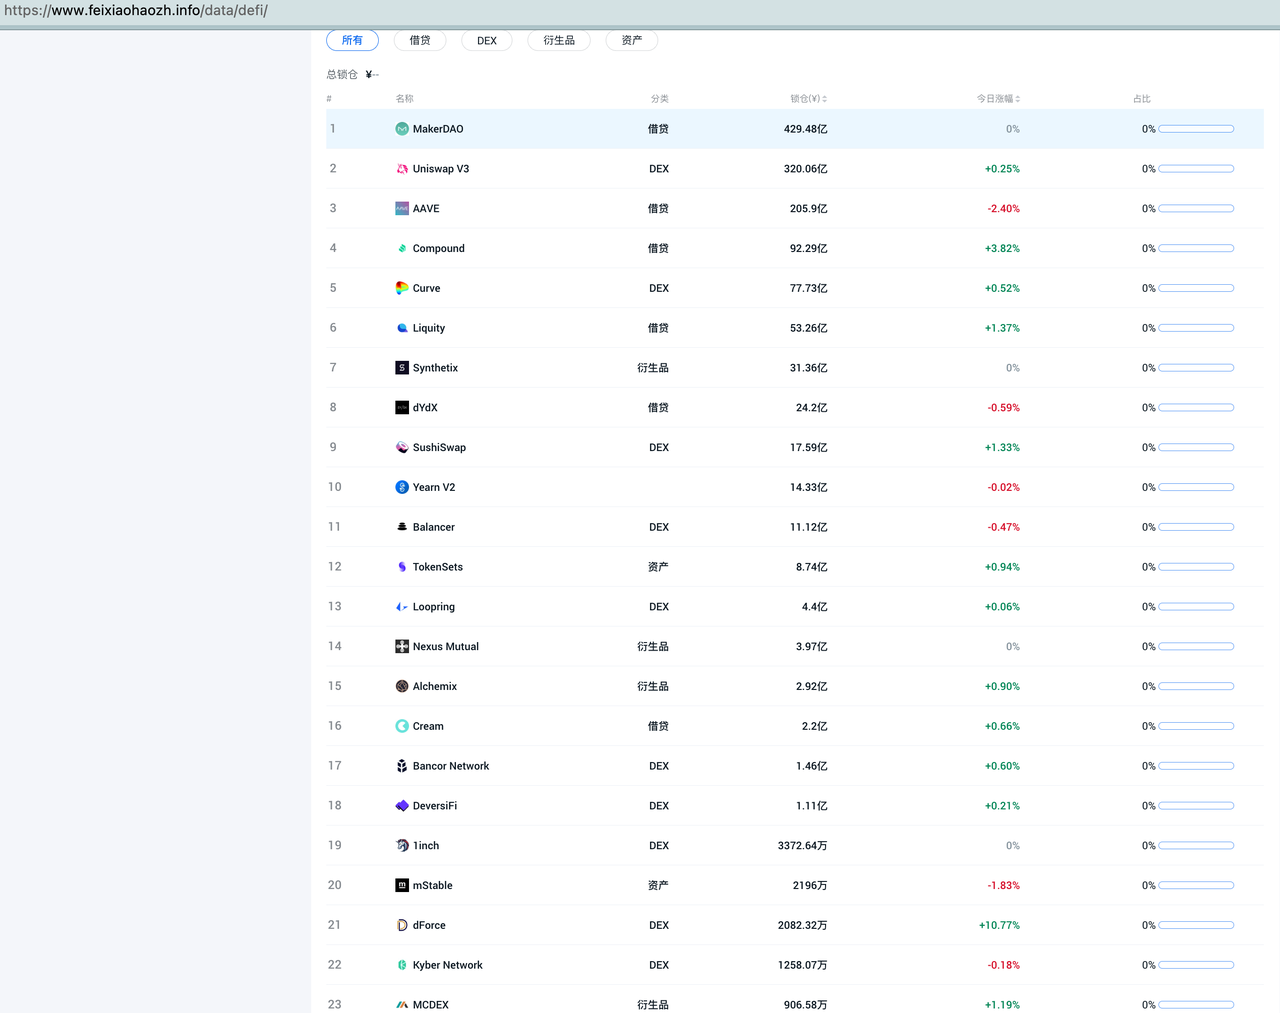The width and height of the screenshot is (1280, 1013).
Task: Click the SushiSwap logo icon
Action: tap(402, 447)
